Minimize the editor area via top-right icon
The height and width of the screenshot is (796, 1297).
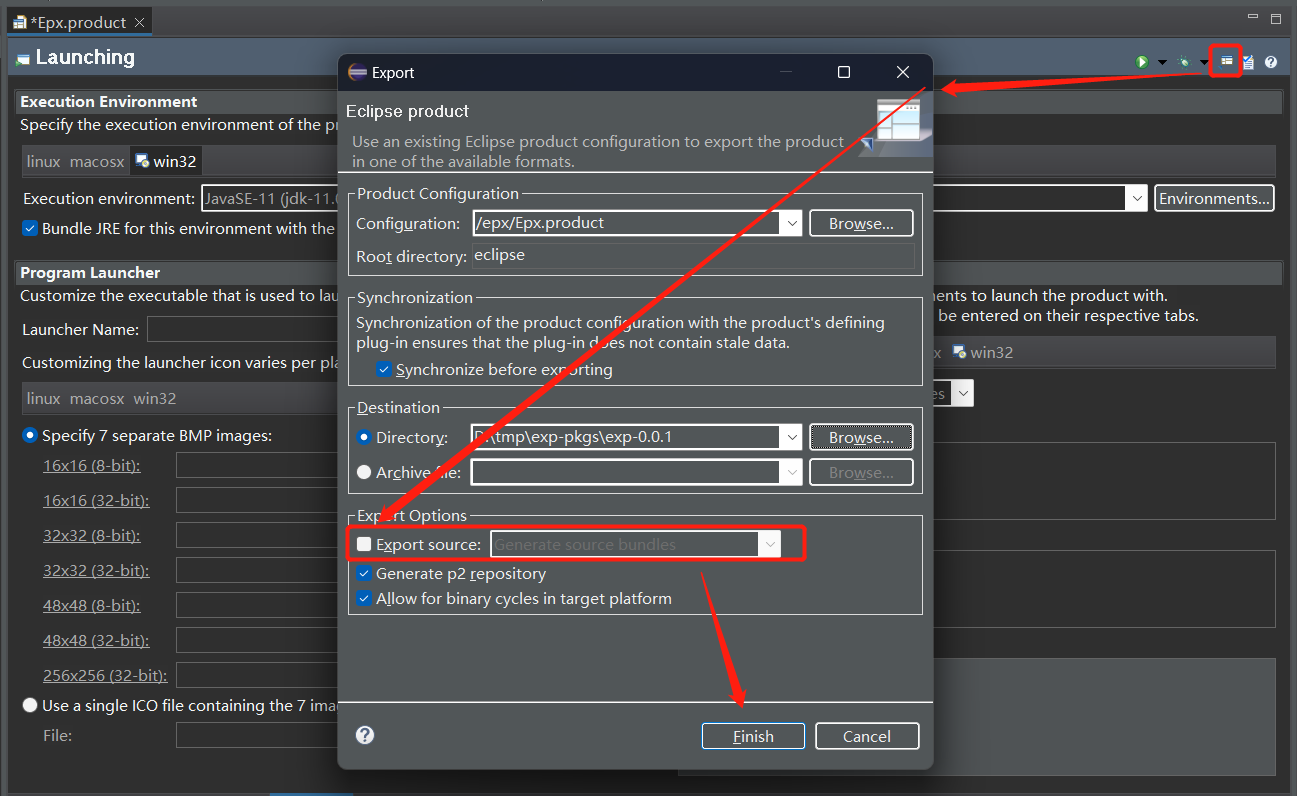tap(1253, 18)
